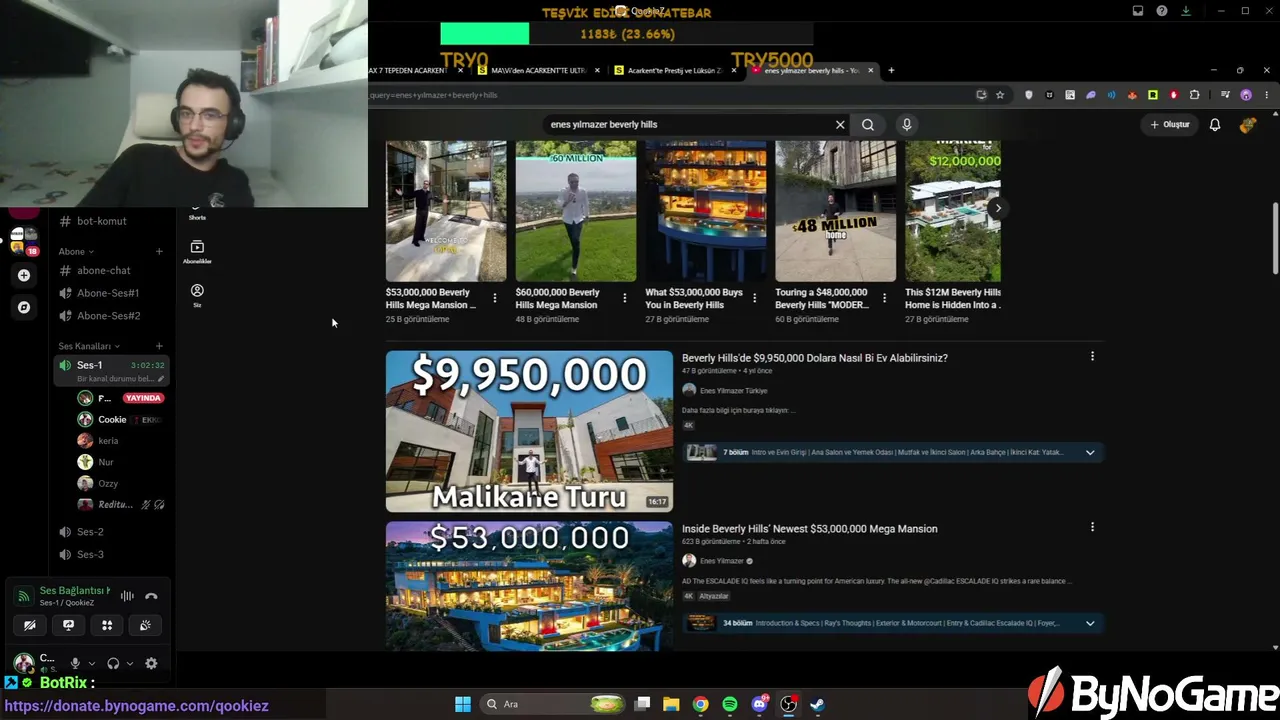Open Beverly Hills'de $9,950,000 video title

[x=815, y=358]
